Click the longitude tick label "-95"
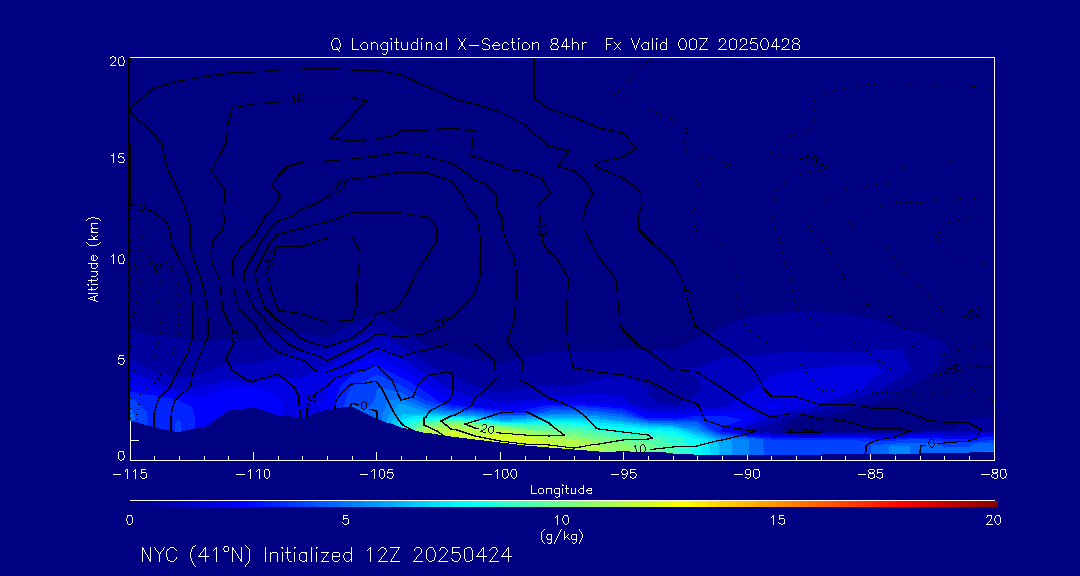Image resolution: width=1080 pixels, height=576 pixels. pyautogui.click(x=623, y=474)
